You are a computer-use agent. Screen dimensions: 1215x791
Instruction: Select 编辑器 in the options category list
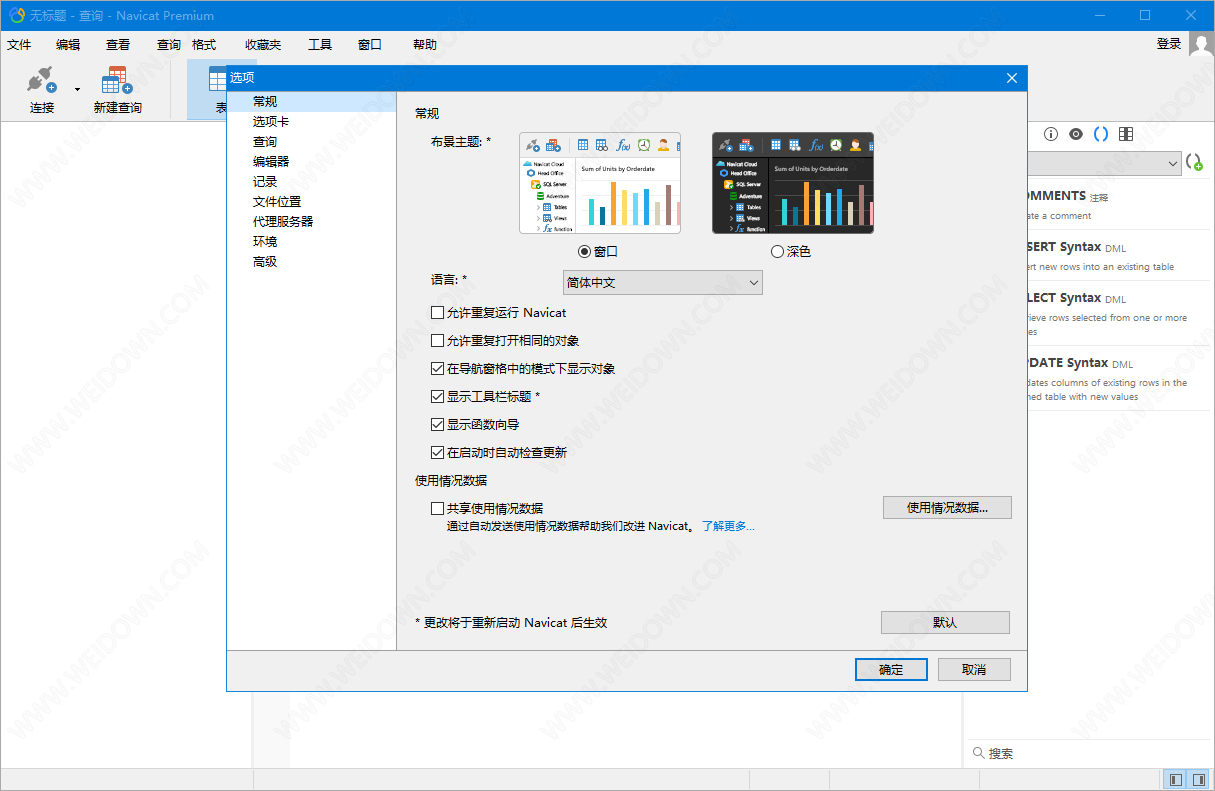(x=271, y=162)
